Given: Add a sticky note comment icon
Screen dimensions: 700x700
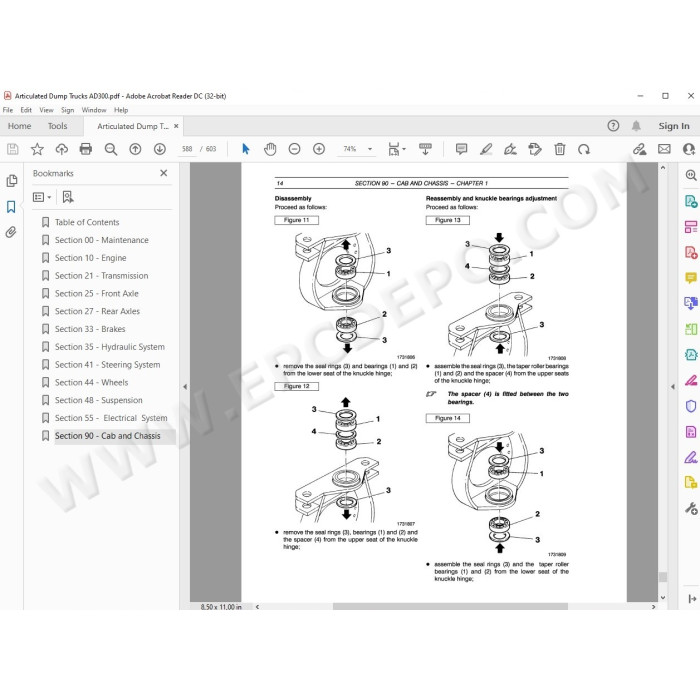Looking at the screenshot, I should pyautogui.click(x=461, y=149).
